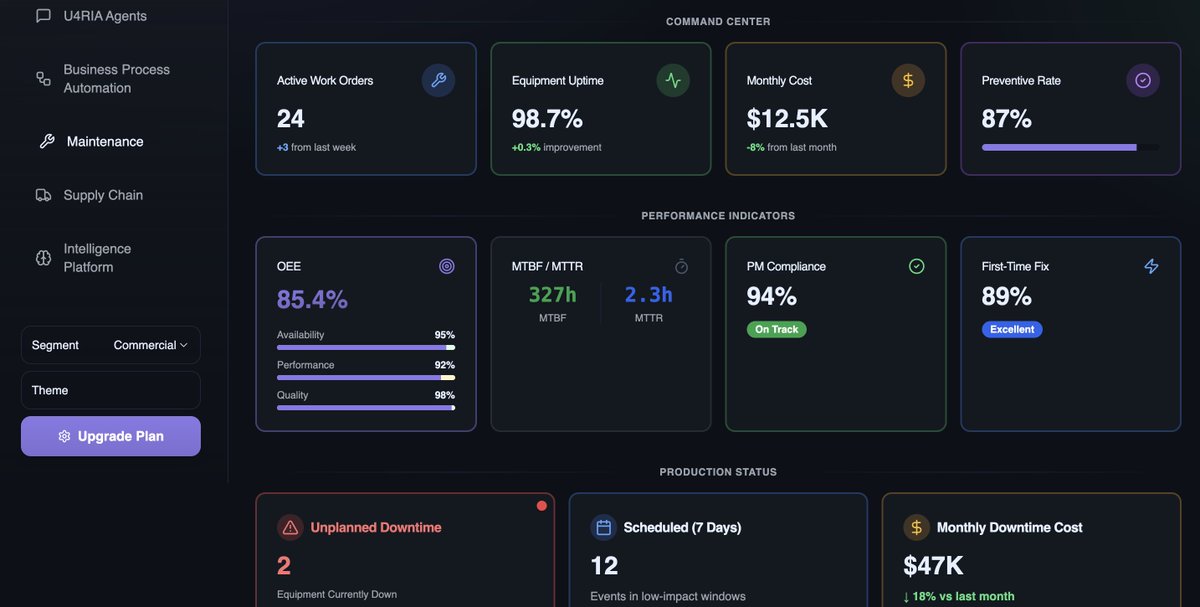Click the PERFORMANCE INDICATORS heading
The width and height of the screenshot is (1200, 607).
(718, 215)
